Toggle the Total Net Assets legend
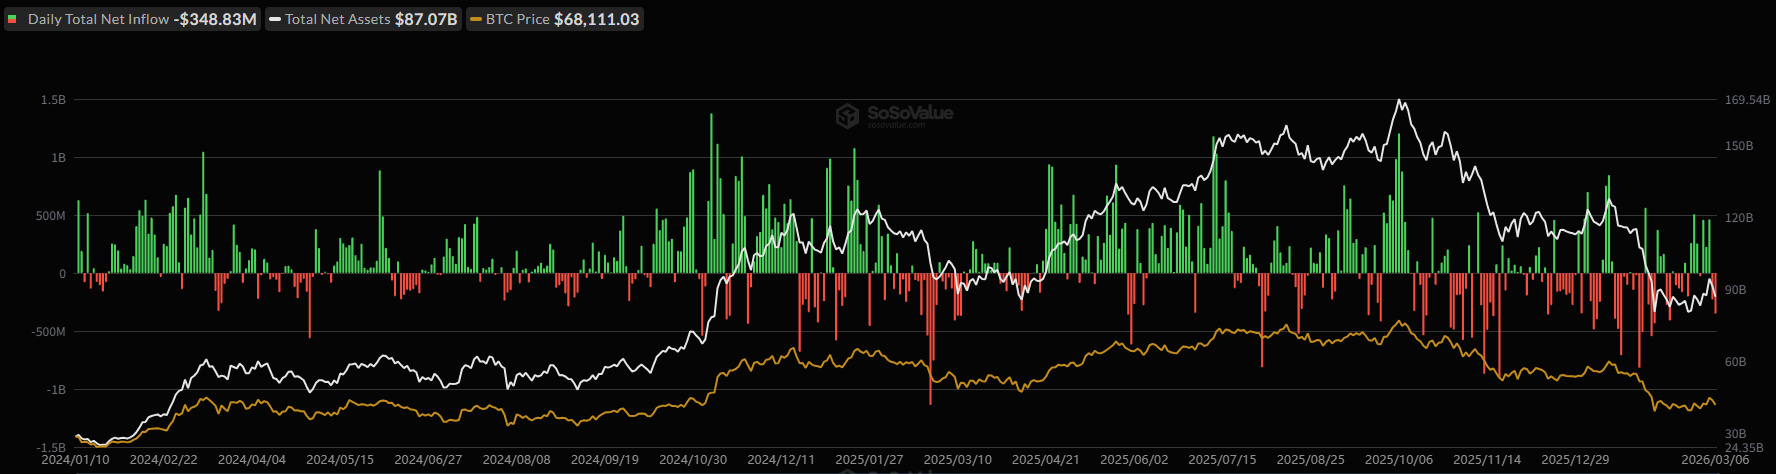 point(364,19)
